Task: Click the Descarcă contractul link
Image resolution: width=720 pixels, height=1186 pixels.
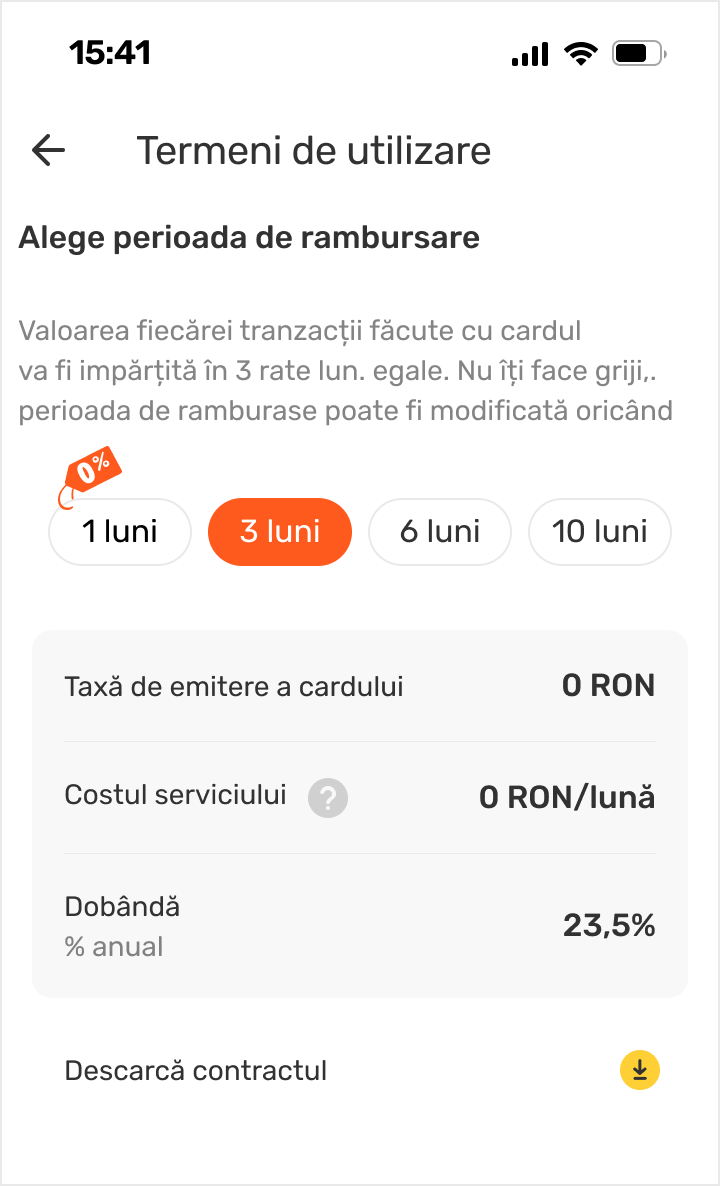Action: point(196,1071)
